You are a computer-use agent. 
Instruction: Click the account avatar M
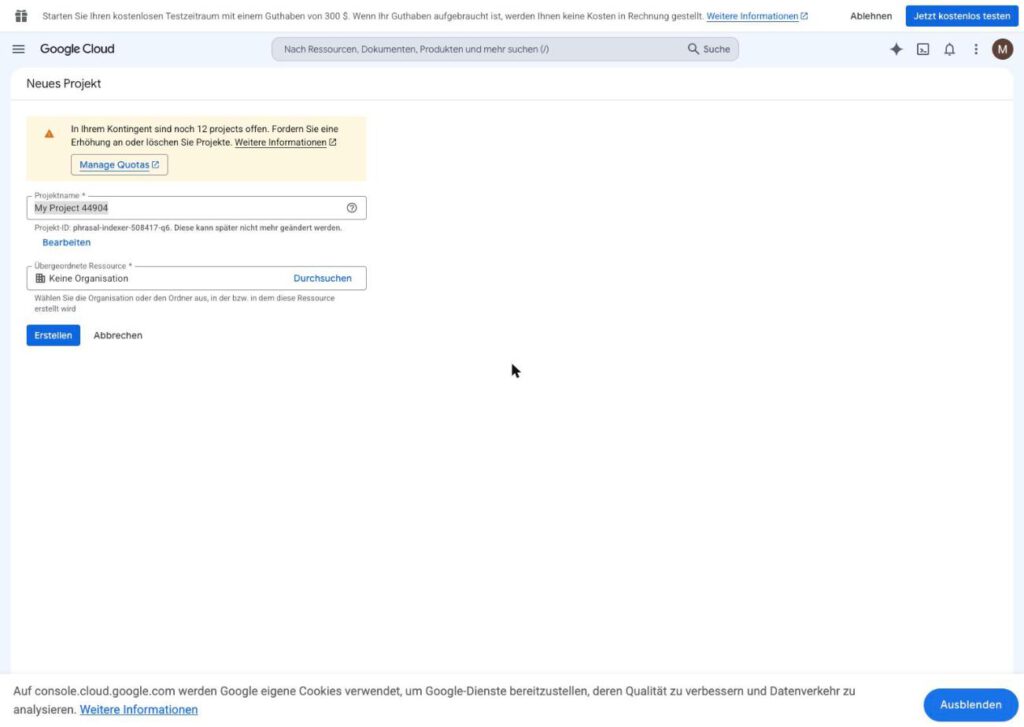[1002, 49]
